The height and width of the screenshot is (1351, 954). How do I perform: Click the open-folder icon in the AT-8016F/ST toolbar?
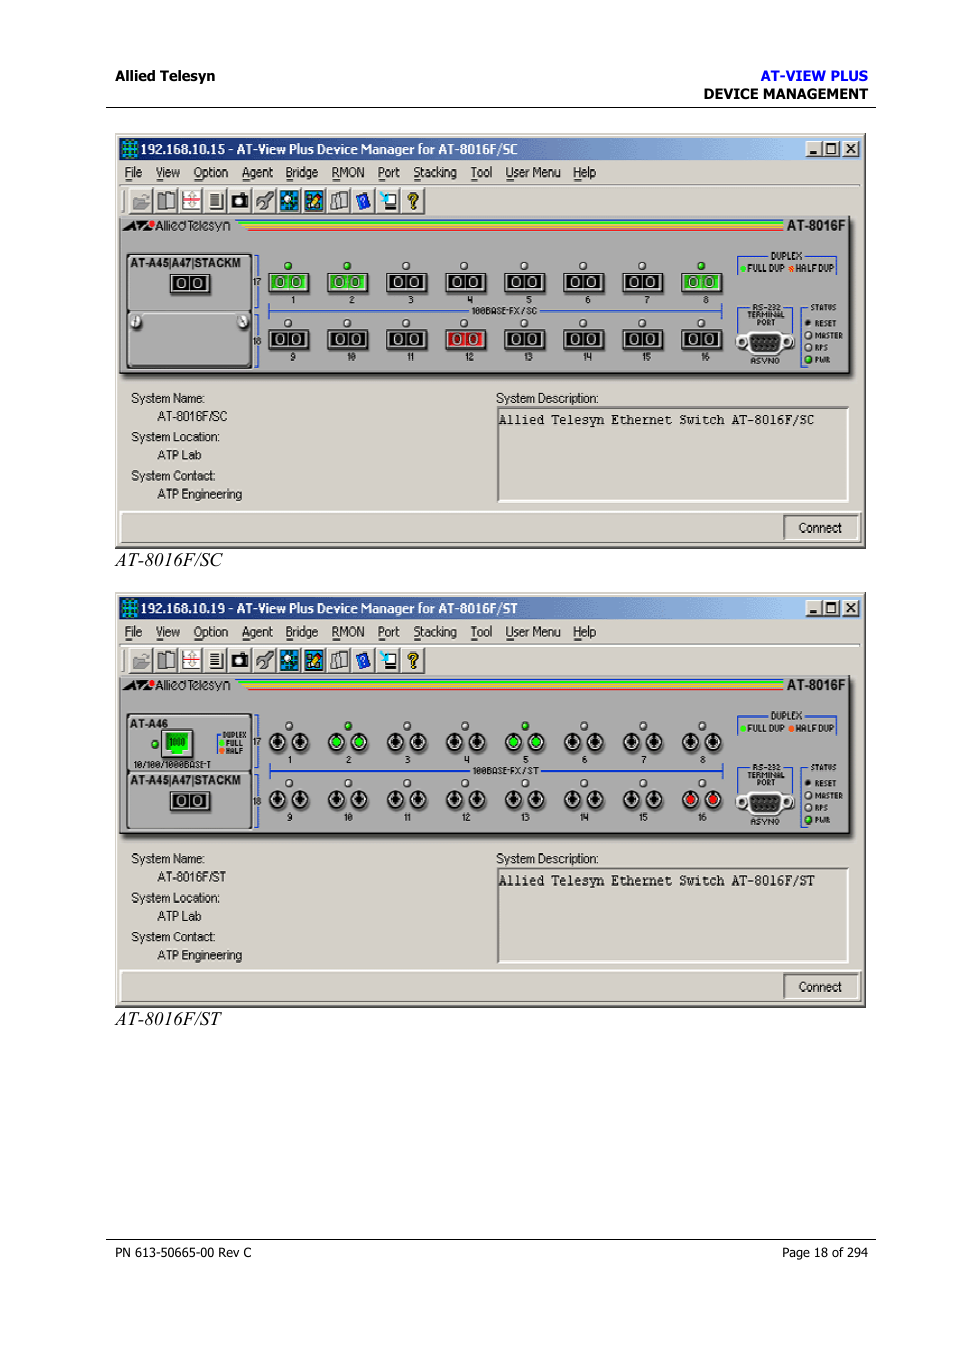(142, 660)
